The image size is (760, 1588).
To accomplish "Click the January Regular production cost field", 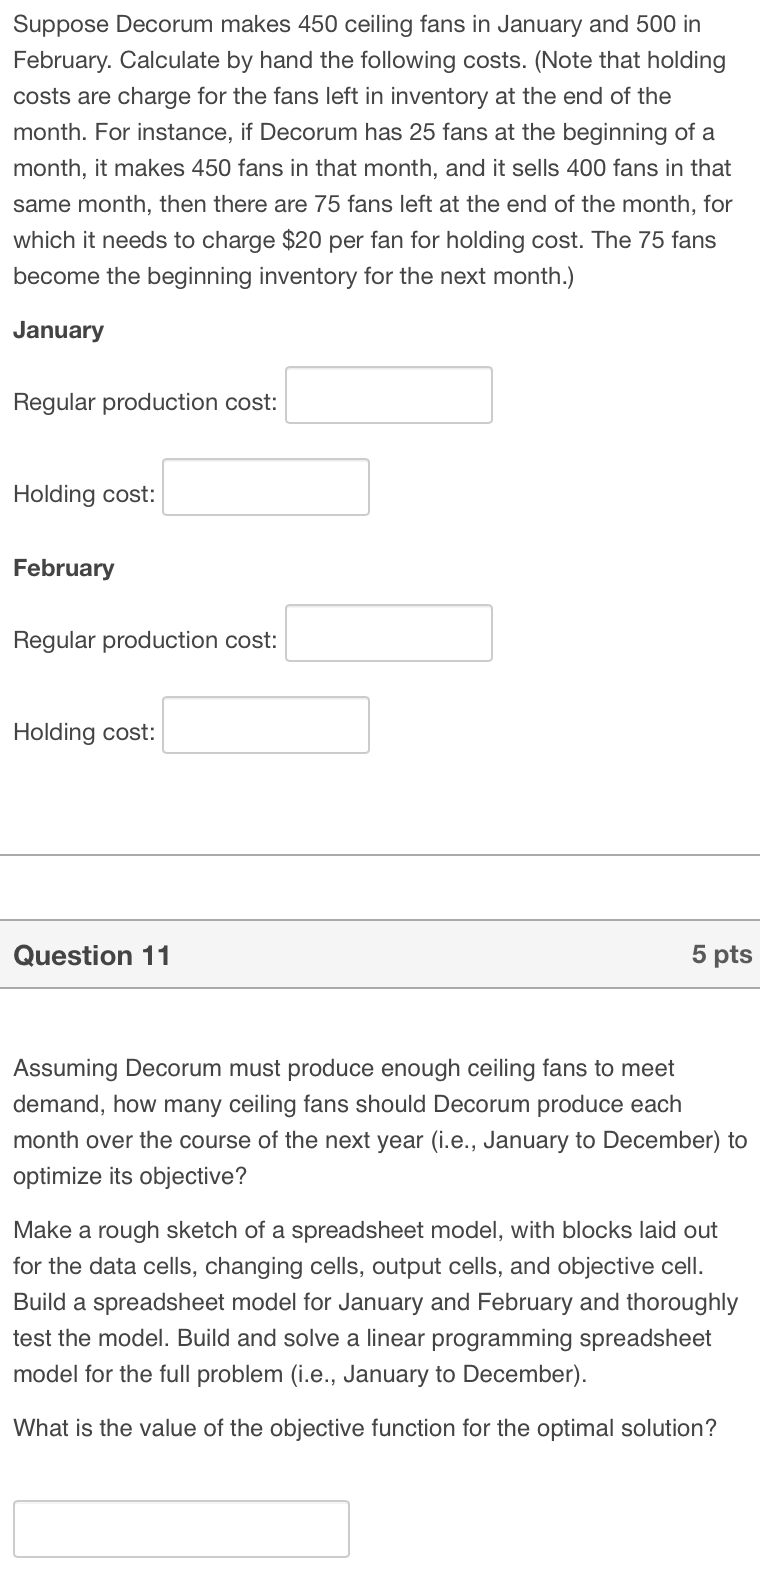I will (x=388, y=395).
